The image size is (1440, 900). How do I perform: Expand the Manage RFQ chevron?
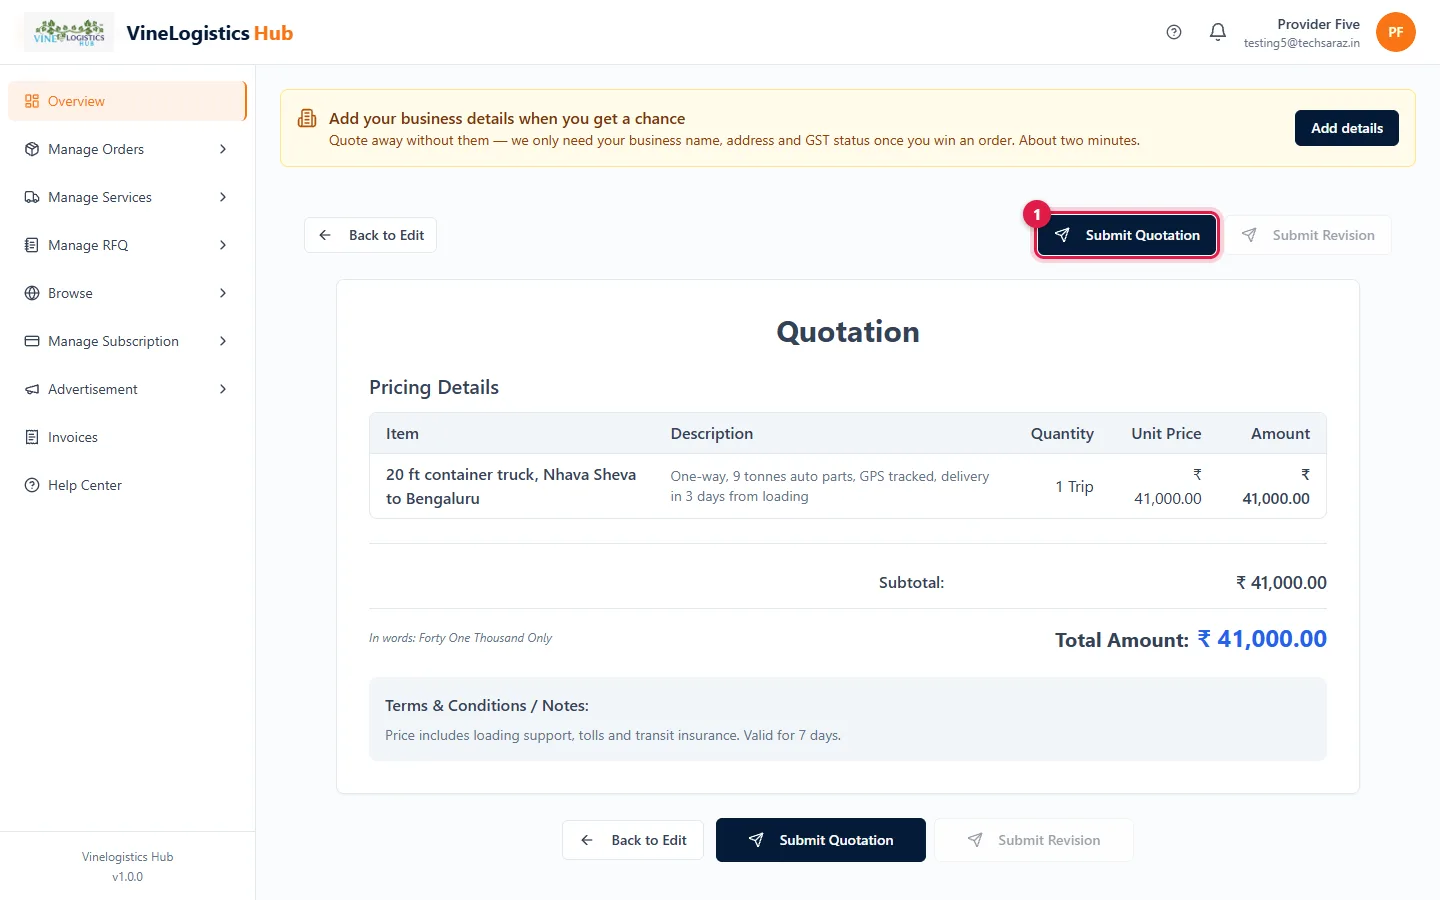pyautogui.click(x=223, y=245)
